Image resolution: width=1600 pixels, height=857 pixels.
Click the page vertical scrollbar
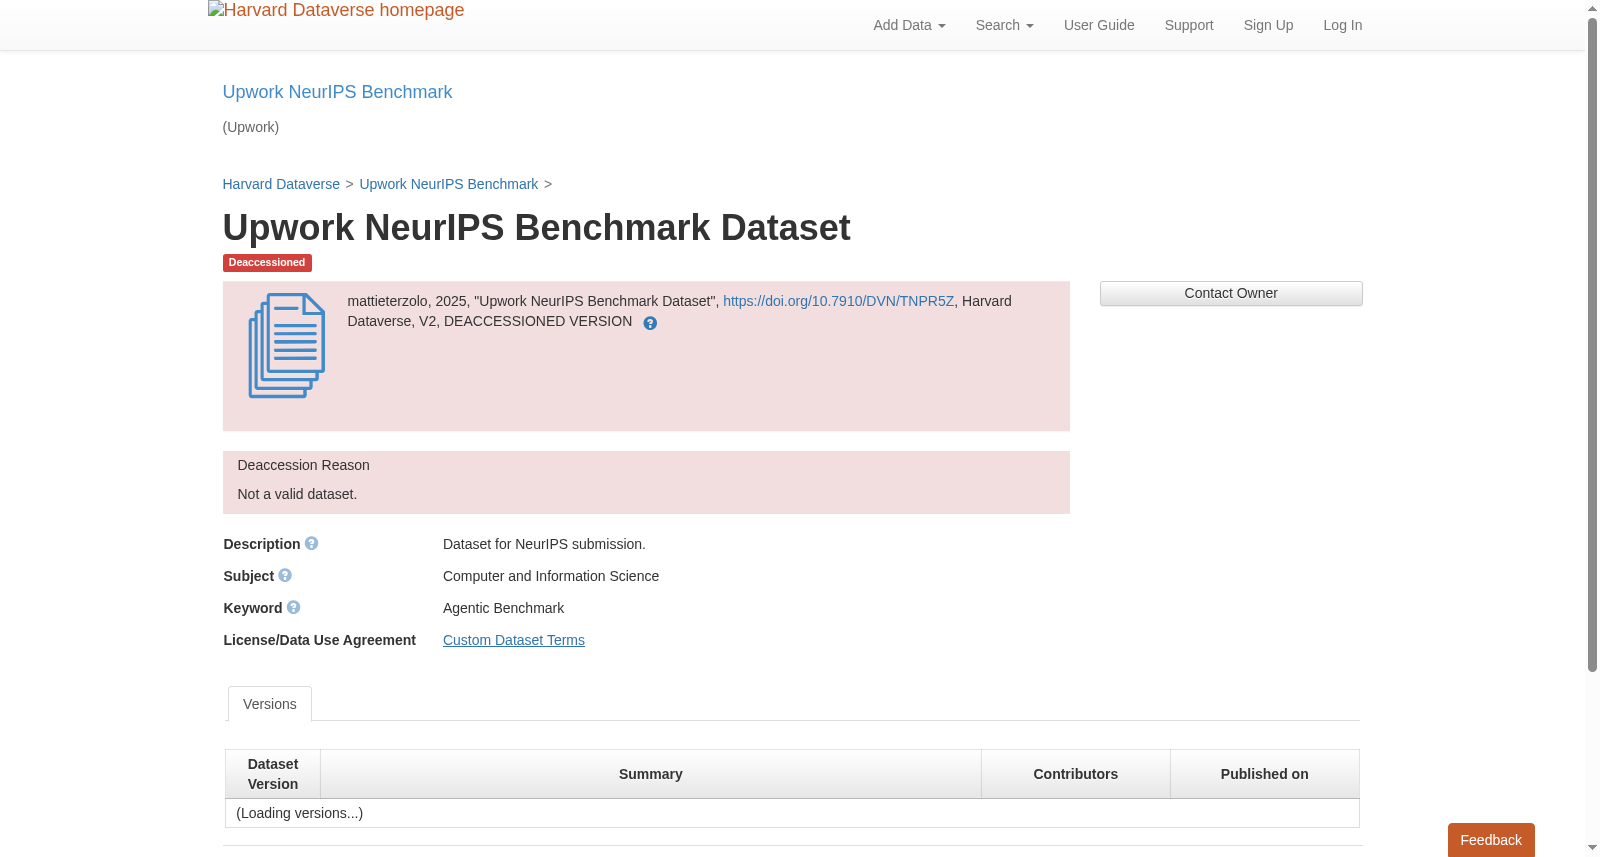point(1592,345)
